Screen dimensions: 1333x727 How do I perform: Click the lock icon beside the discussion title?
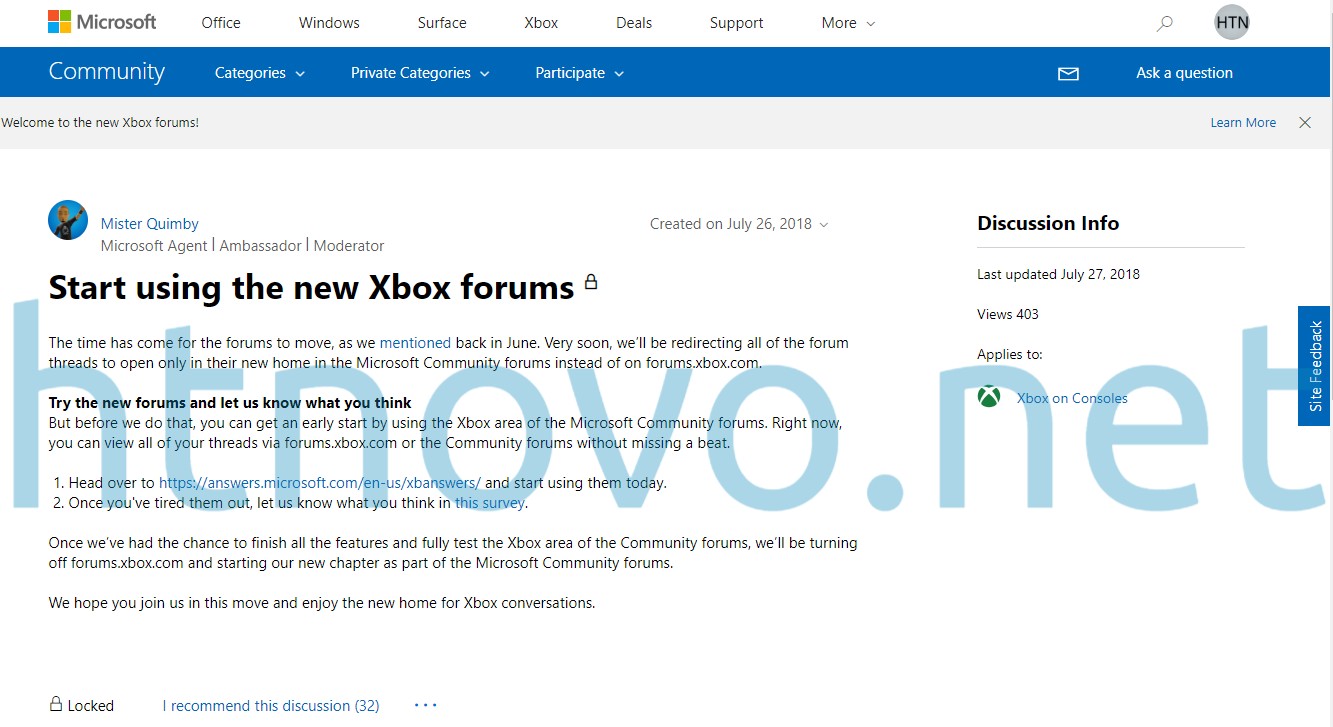591,281
